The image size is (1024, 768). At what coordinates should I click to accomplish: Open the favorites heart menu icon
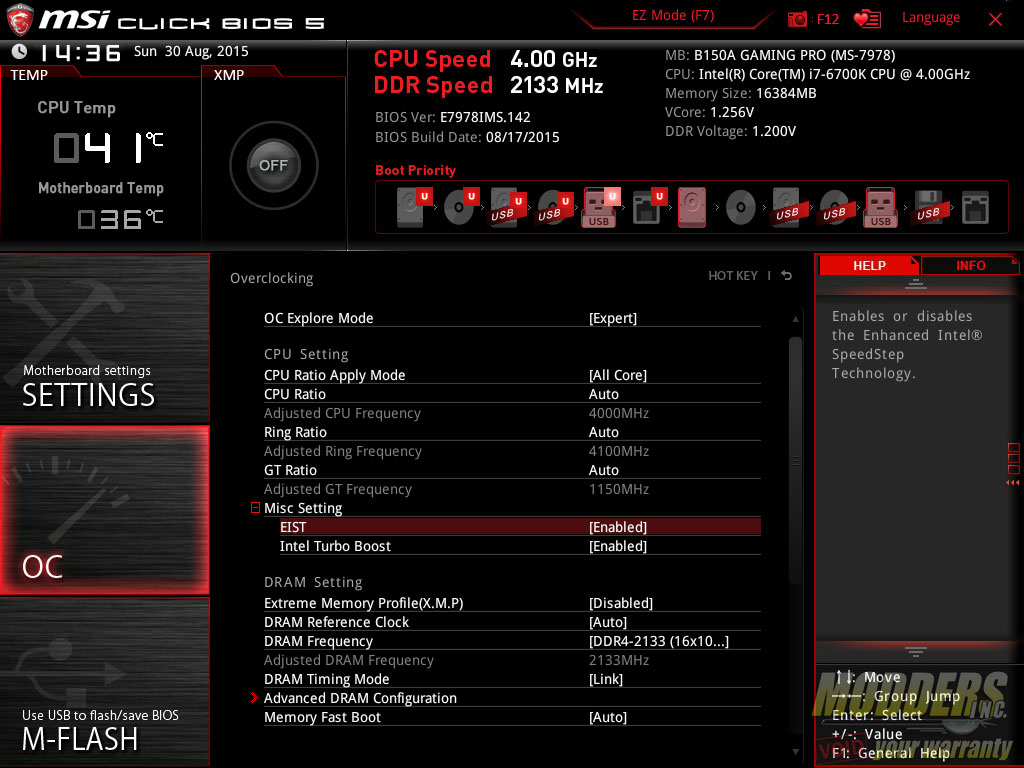(x=867, y=19)
